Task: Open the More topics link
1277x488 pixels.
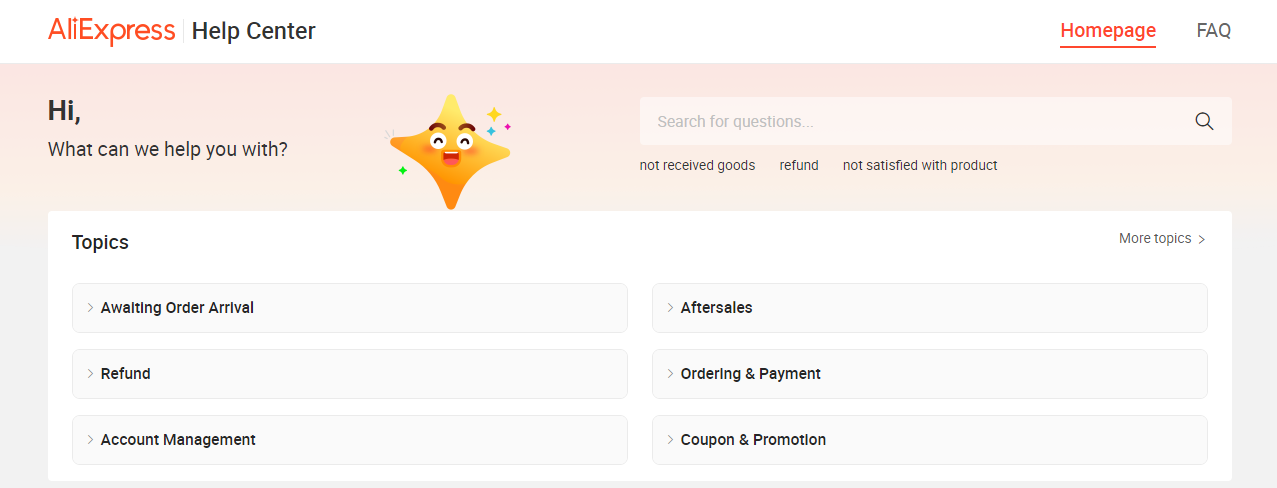Action: point(1155,239)
